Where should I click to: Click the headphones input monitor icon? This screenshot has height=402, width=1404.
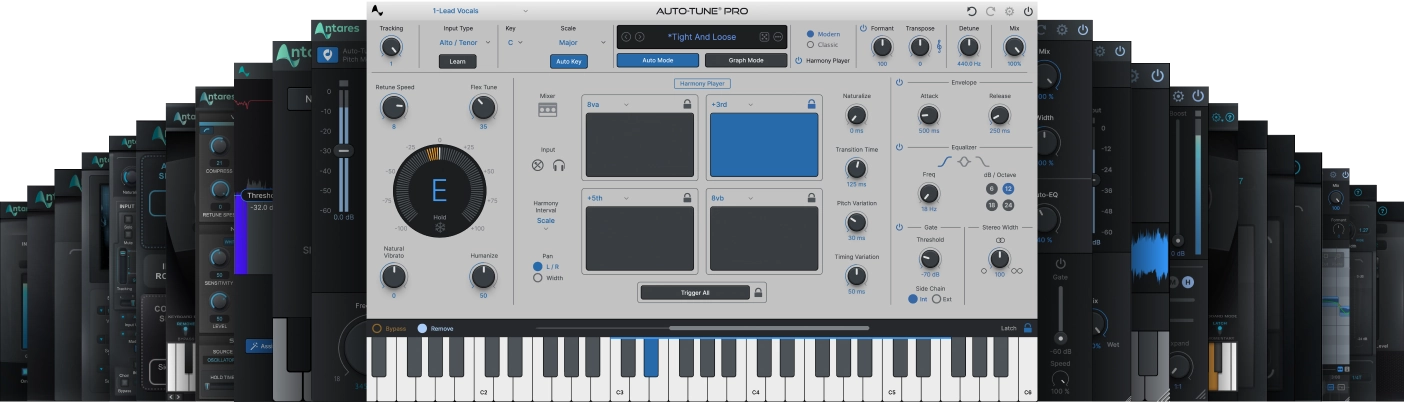(558, 165)
